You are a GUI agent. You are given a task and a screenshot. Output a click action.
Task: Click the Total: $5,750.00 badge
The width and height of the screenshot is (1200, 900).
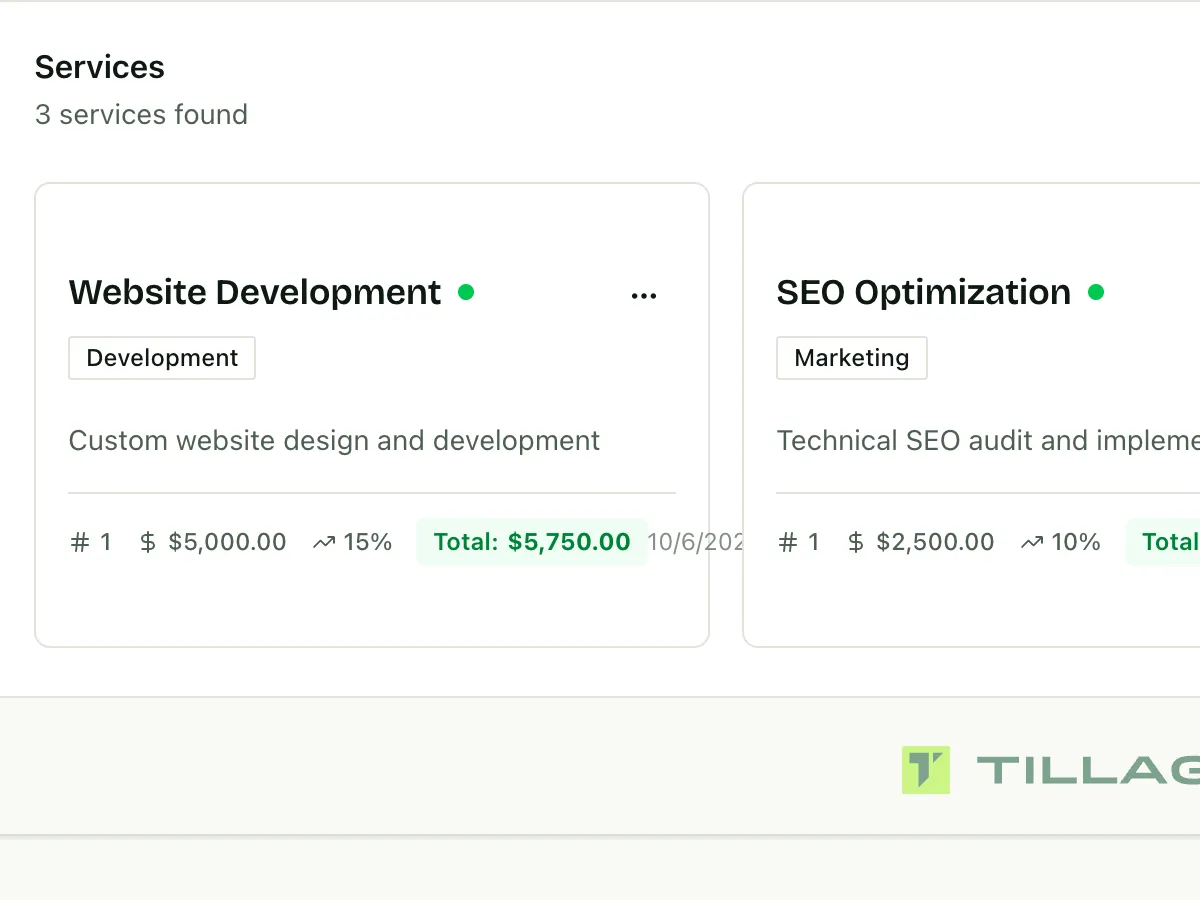click(532, 542)
